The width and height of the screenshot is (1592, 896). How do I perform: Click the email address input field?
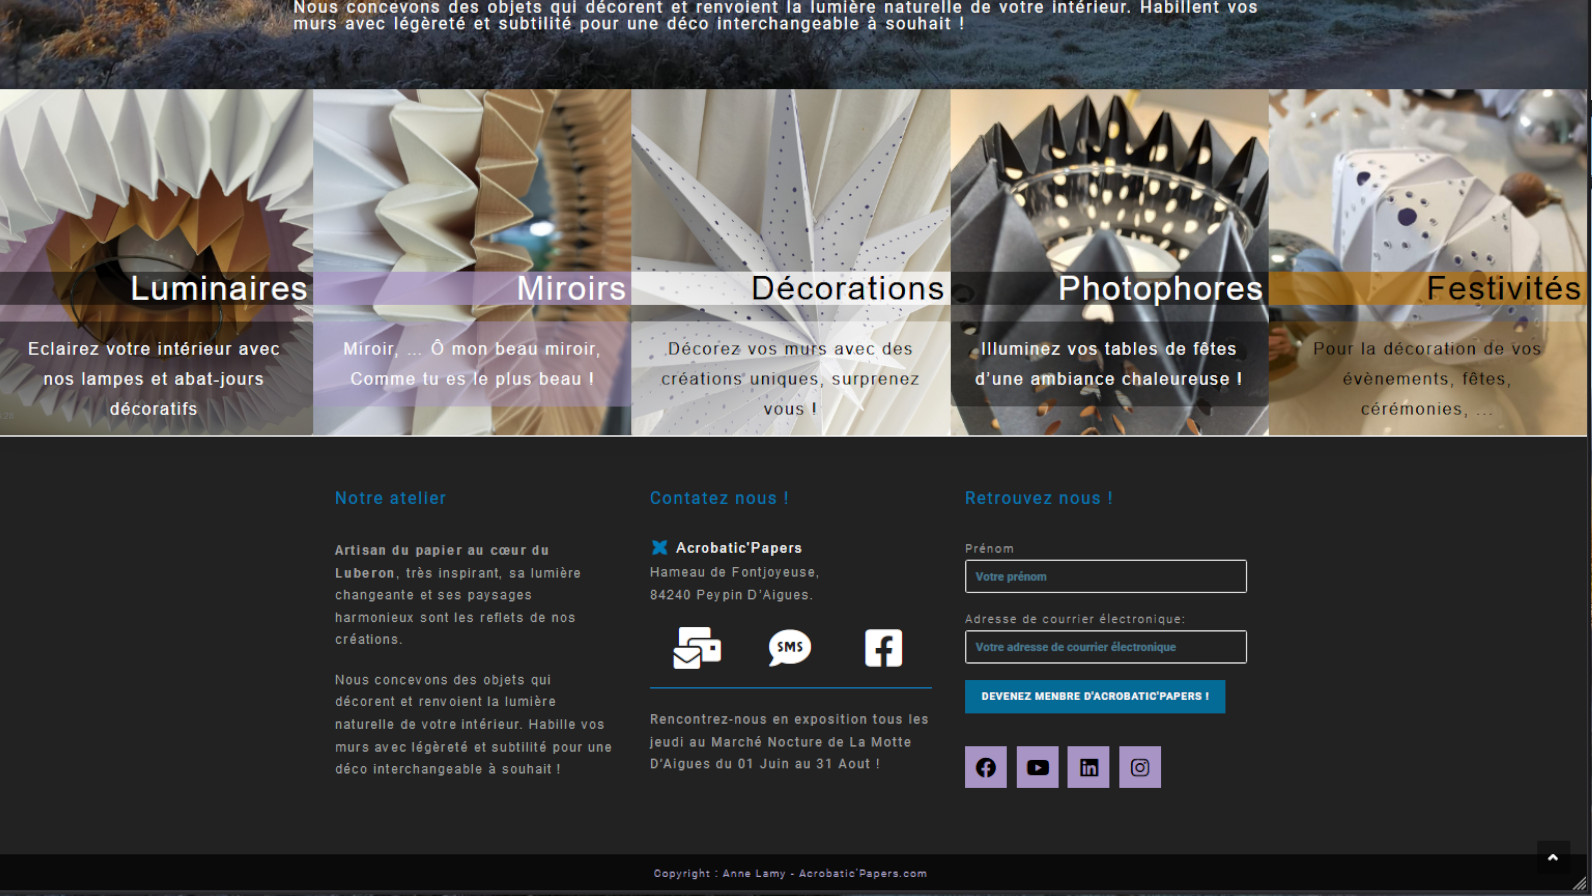click(x=1105, y=647)
